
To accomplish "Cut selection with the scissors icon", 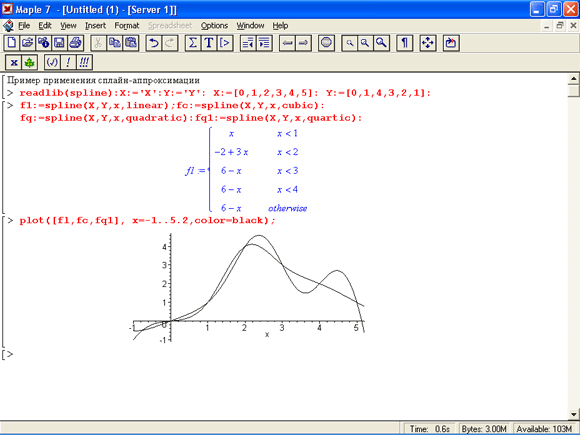I will tap(98, 43).
